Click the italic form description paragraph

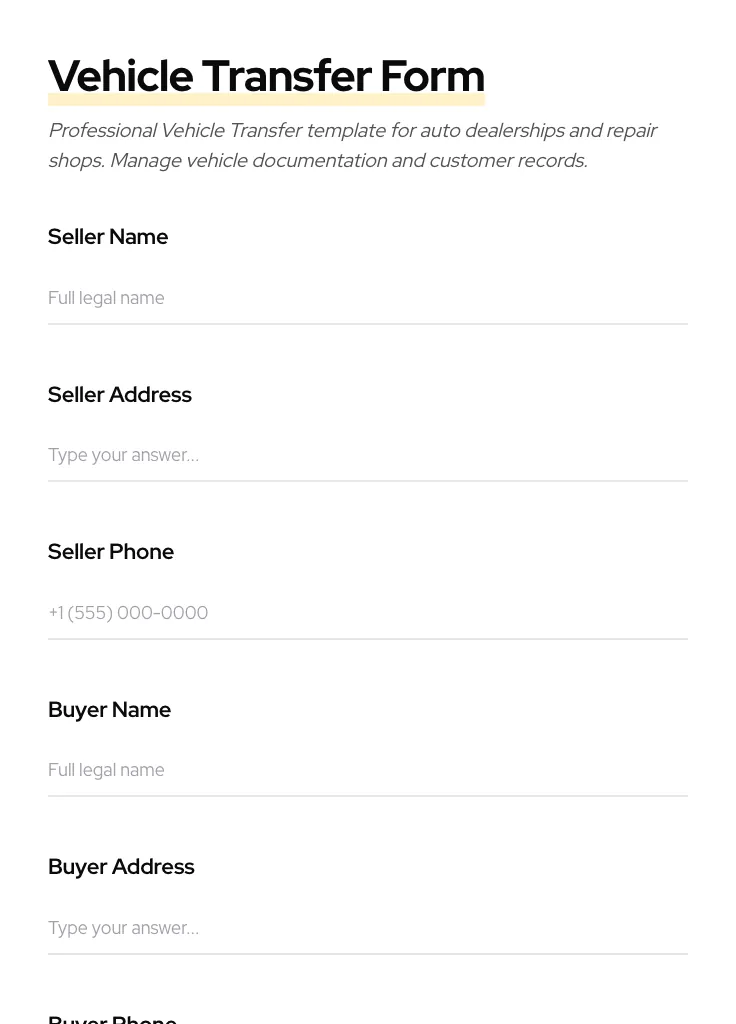pos(352,146)
